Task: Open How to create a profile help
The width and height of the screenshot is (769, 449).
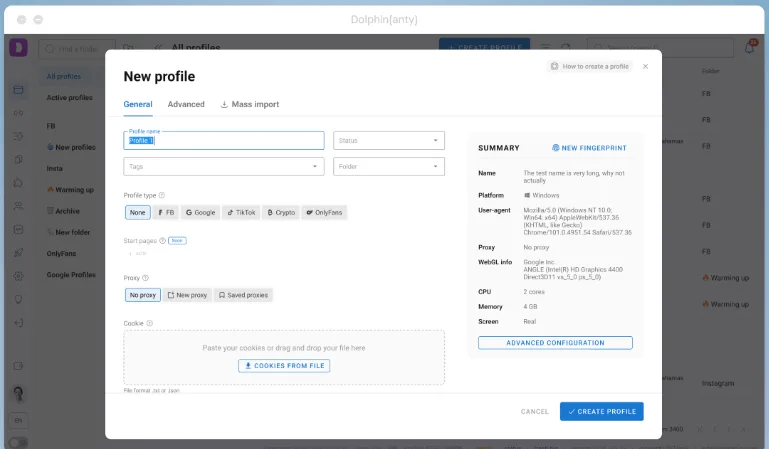Action: (590, 66)
